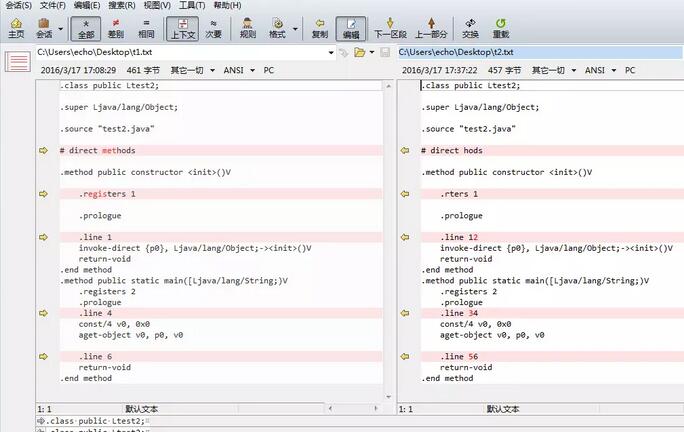The width and height of the screenshot is (684, 432).
Task: Toggle 全部 (show all) view filter
Action: [x=86, y=27]
